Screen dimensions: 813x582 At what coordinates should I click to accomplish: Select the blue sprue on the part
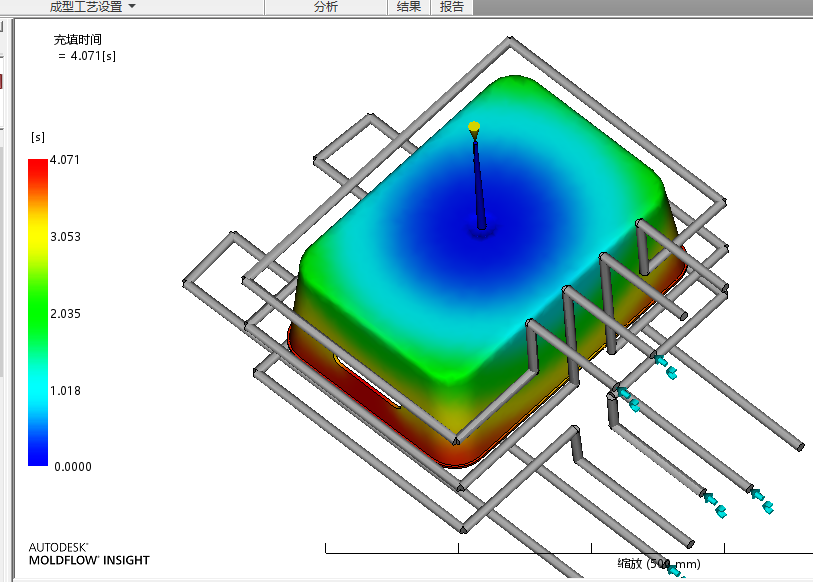479,184
